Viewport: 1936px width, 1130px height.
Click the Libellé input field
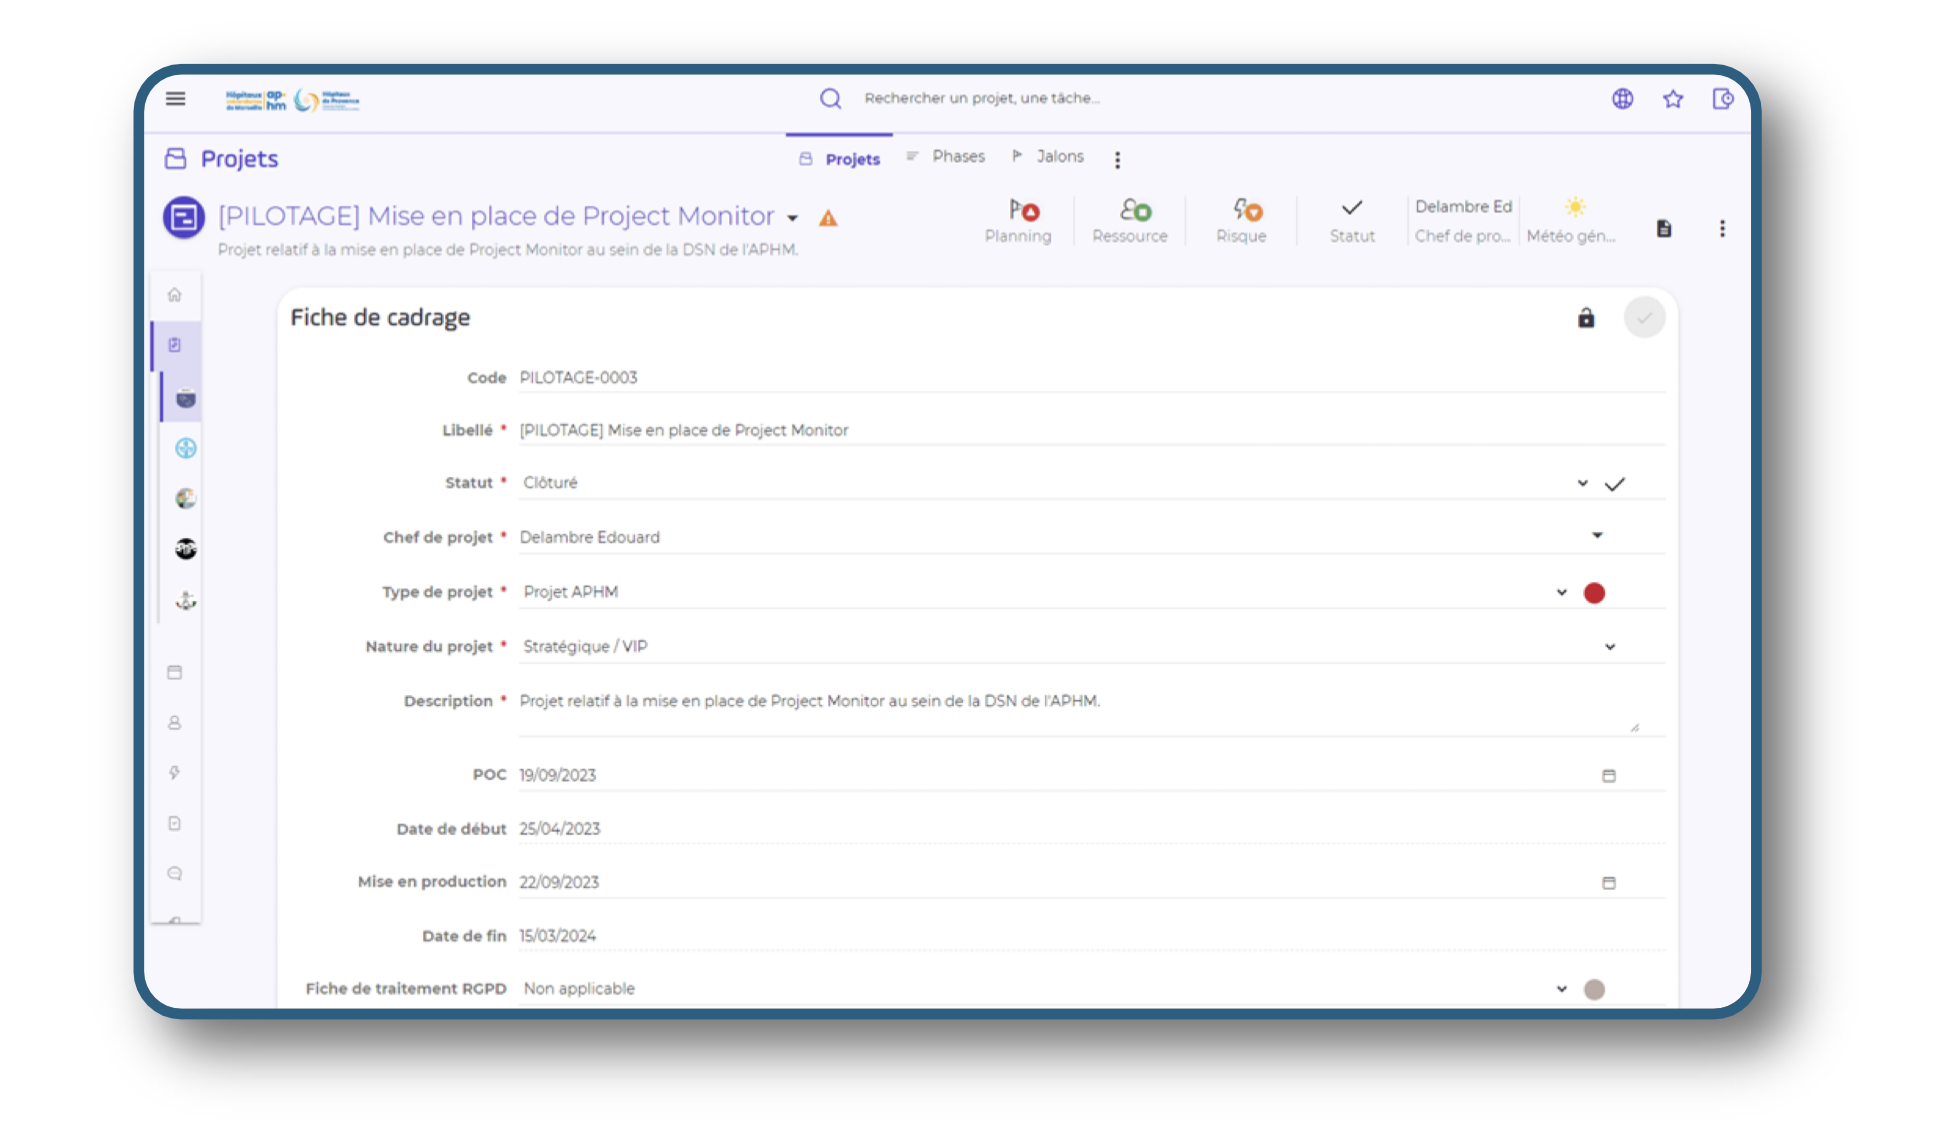click(1091, 430)
